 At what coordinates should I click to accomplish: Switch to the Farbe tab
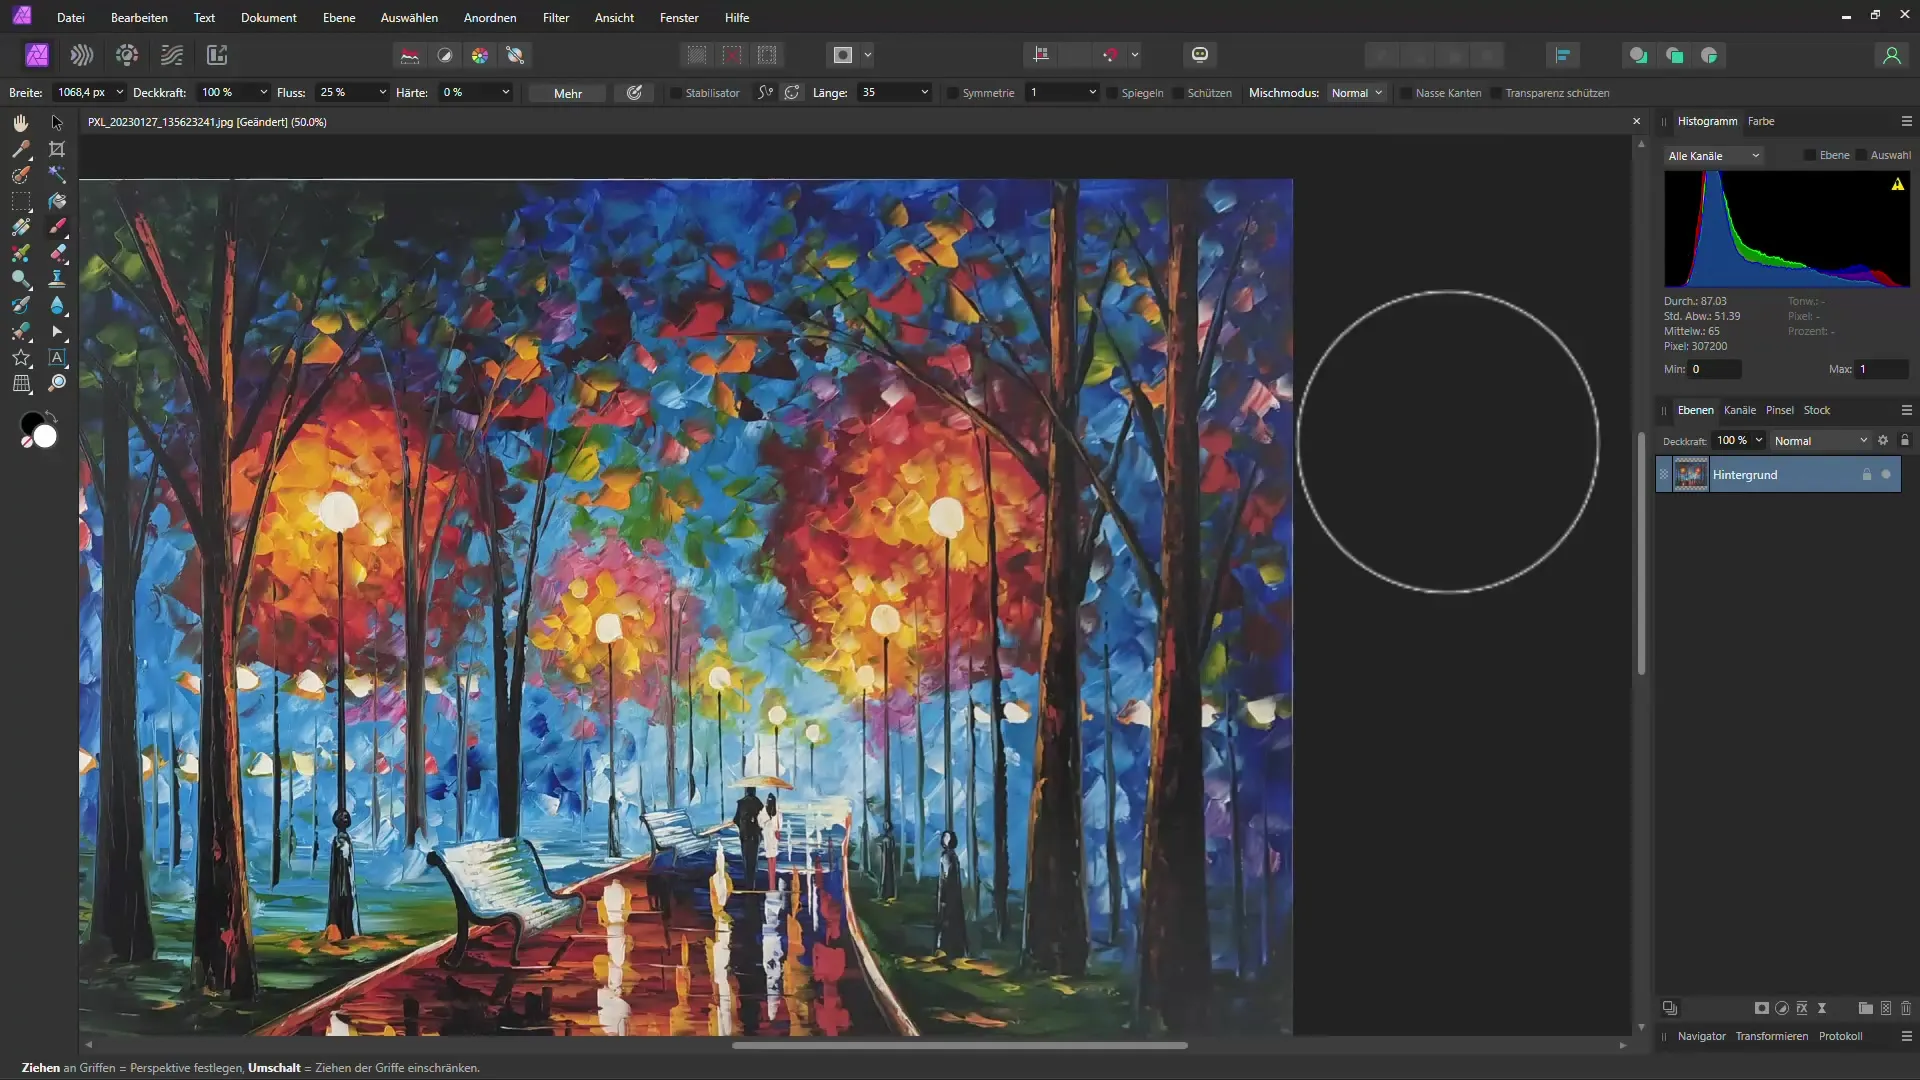1761,121
